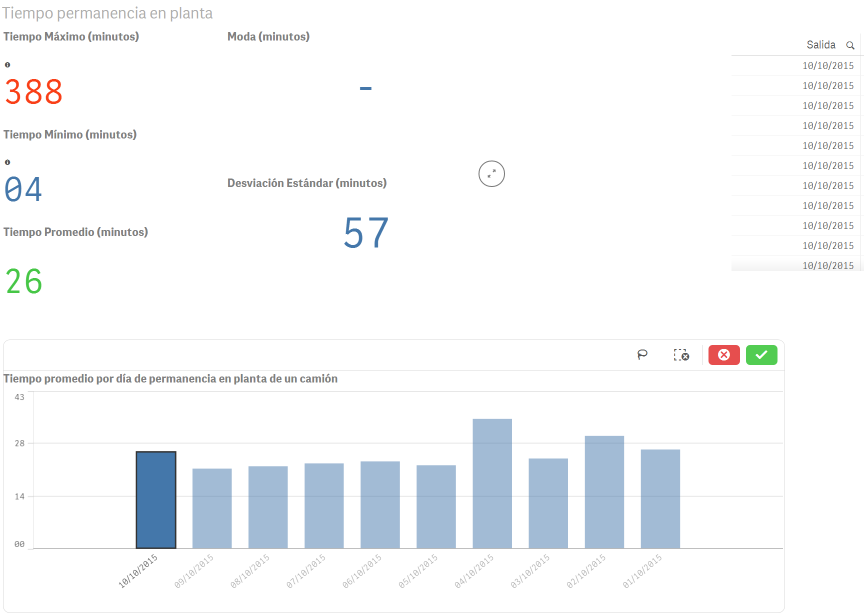The width and height of the screenshot is (864, 615).
Task: Click the y-axis label 28
Action: [19, 443]
